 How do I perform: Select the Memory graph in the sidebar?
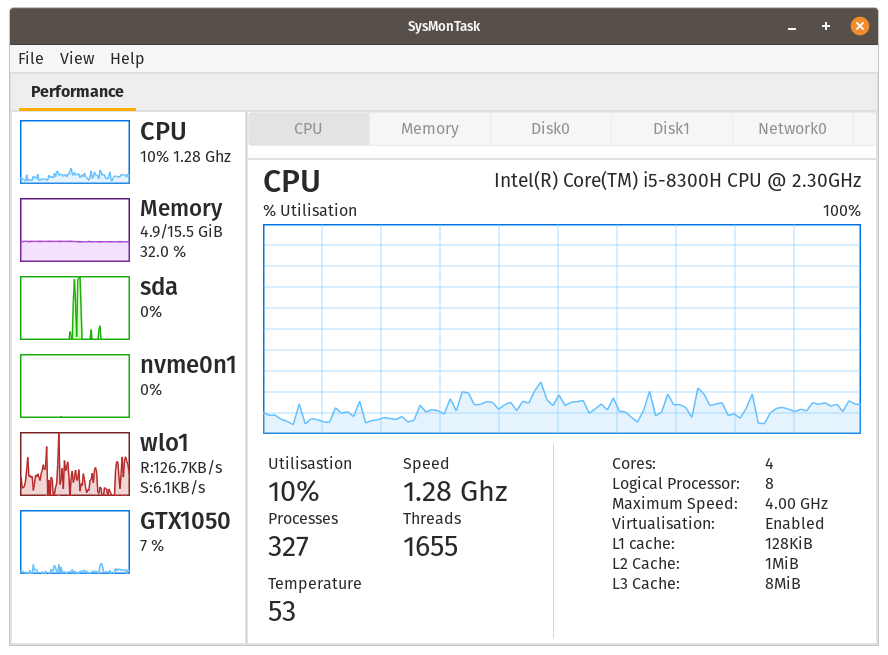pos(75,230)
